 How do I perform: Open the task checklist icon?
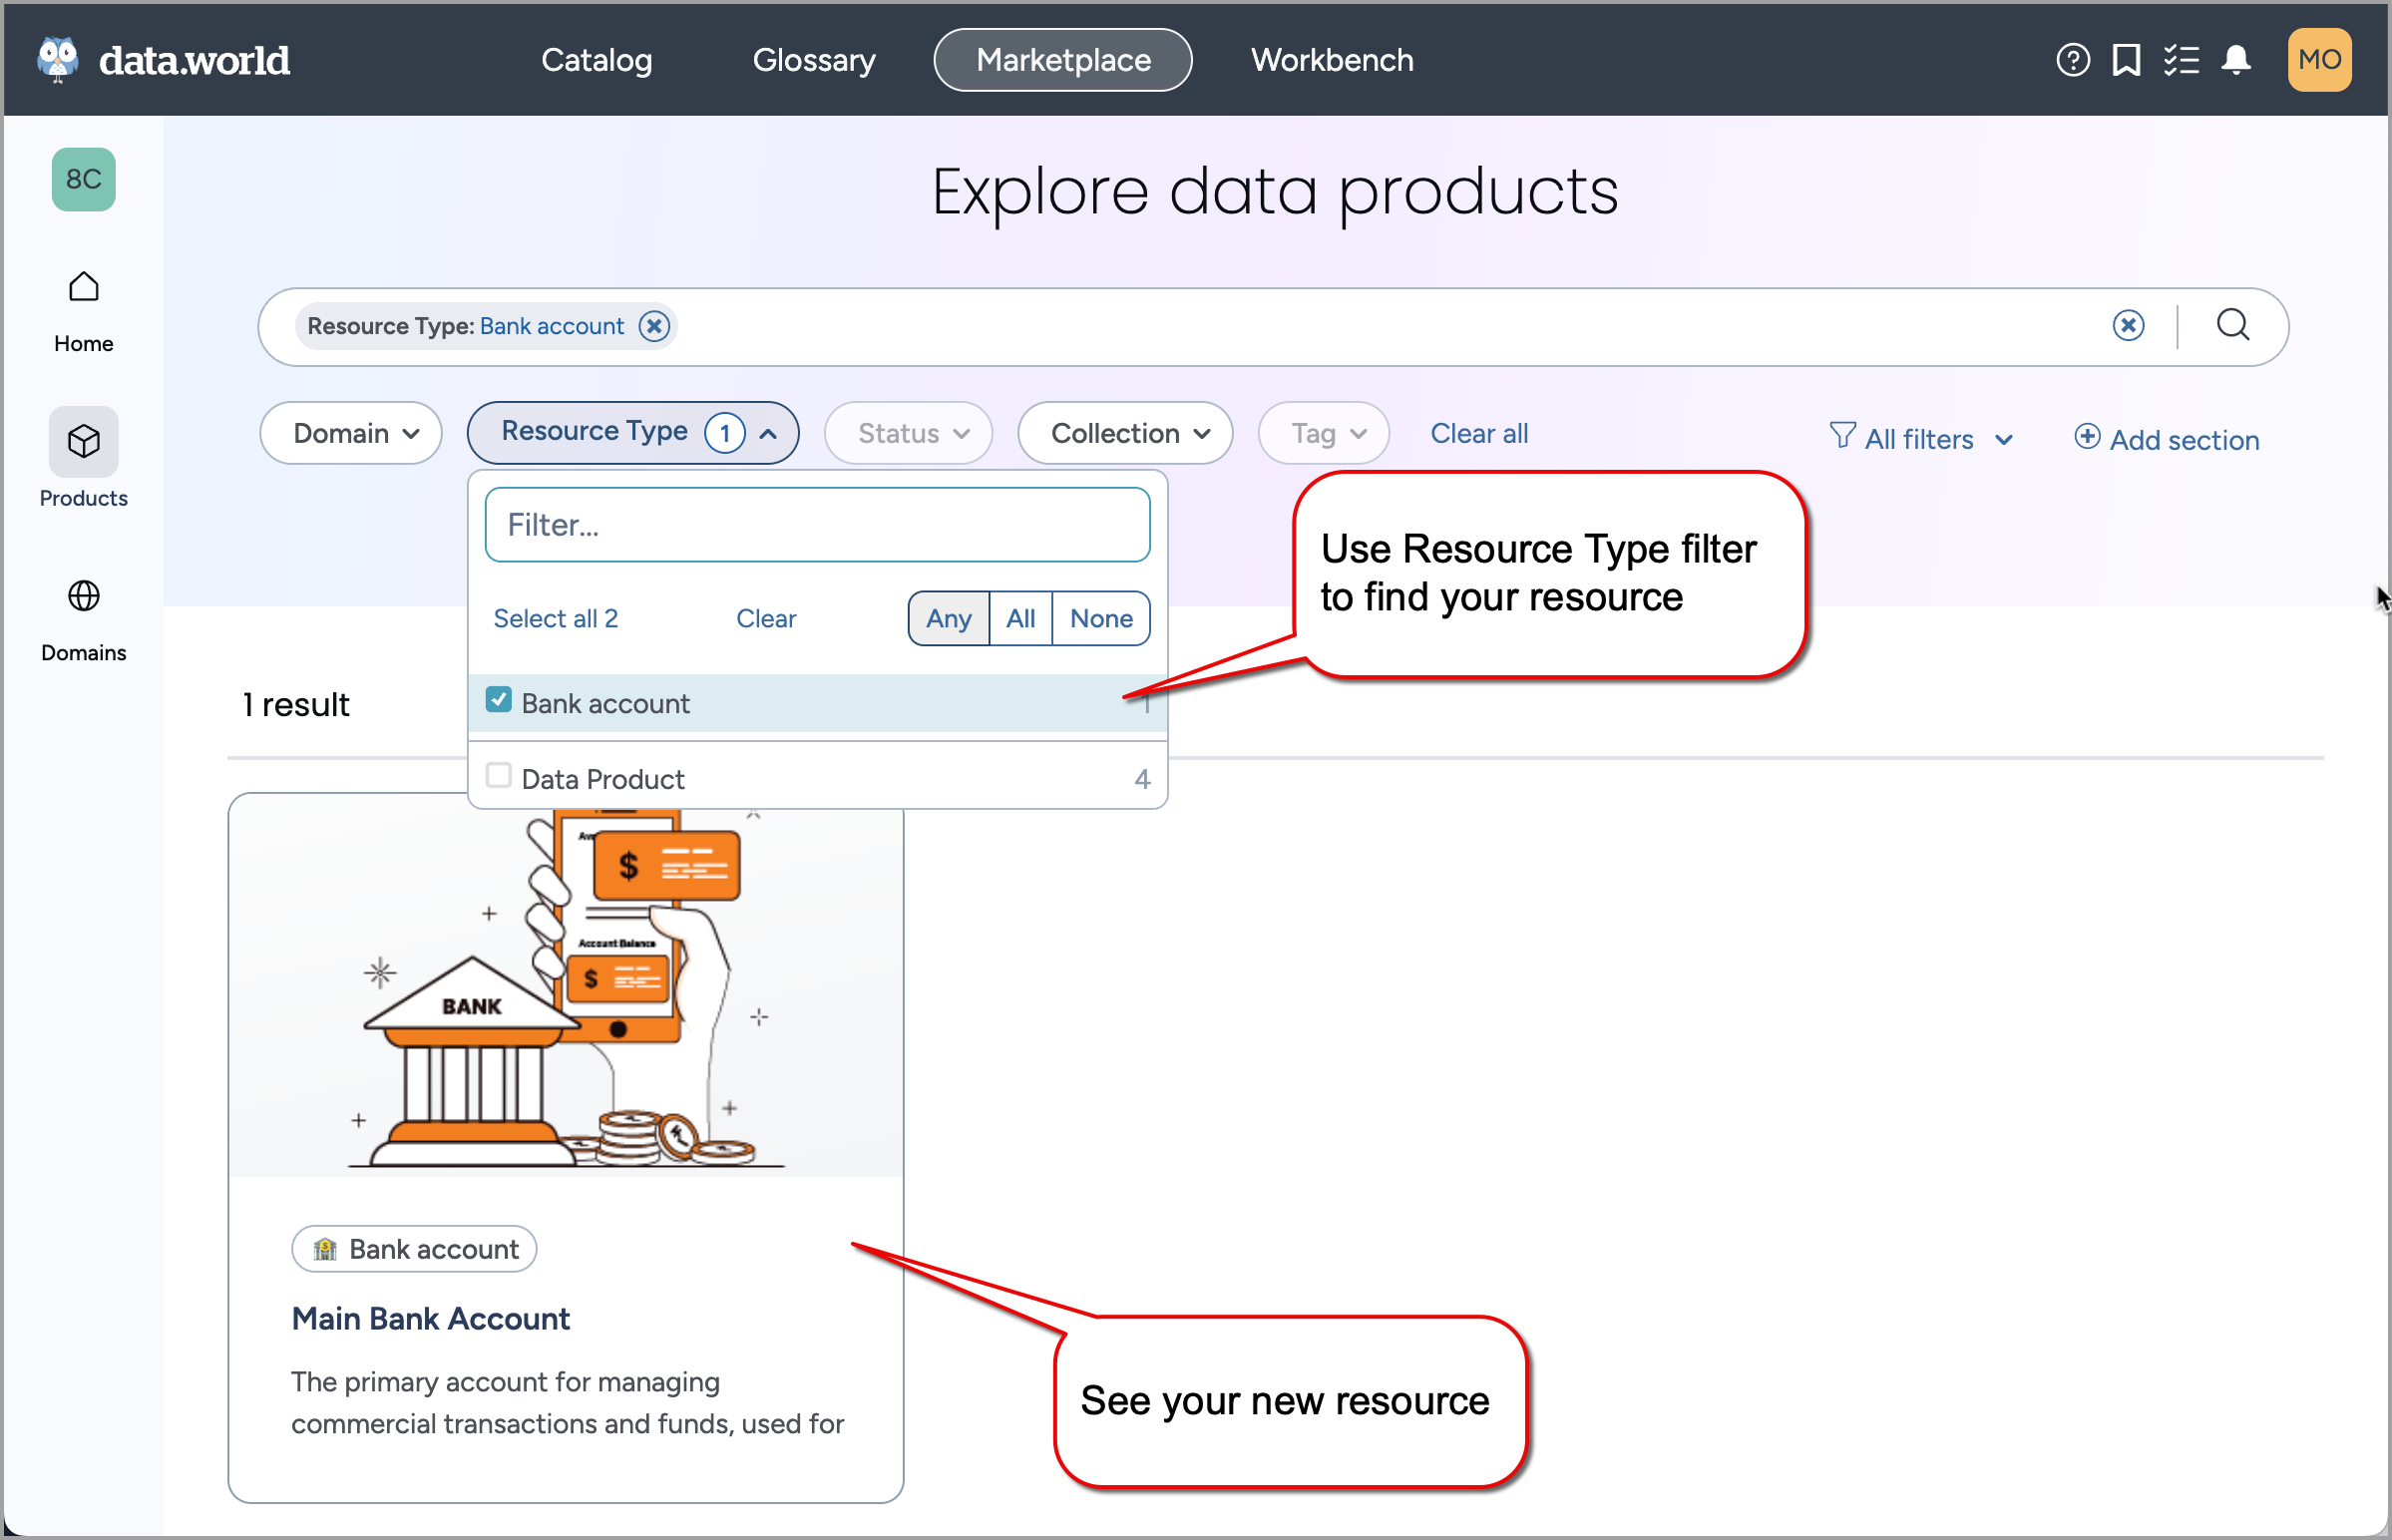tap(2181, 60)
